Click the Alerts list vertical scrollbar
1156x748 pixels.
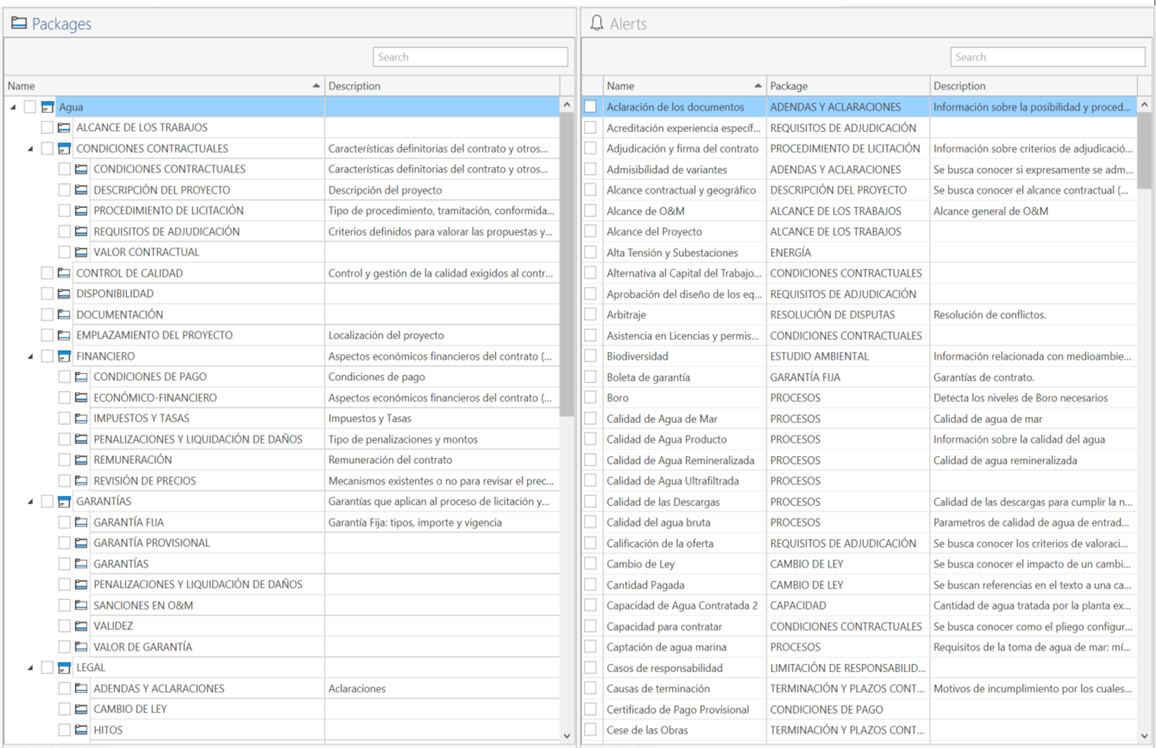[1144, 419]
